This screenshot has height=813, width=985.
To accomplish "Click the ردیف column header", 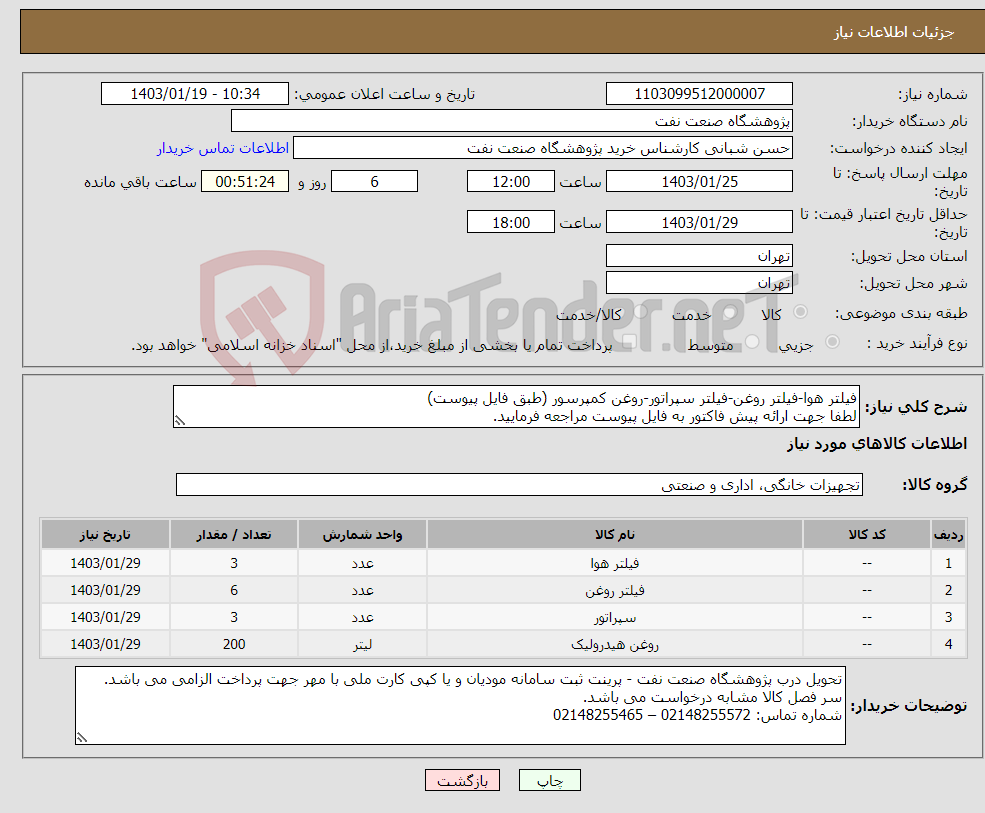I will click(x=948, y=535).
